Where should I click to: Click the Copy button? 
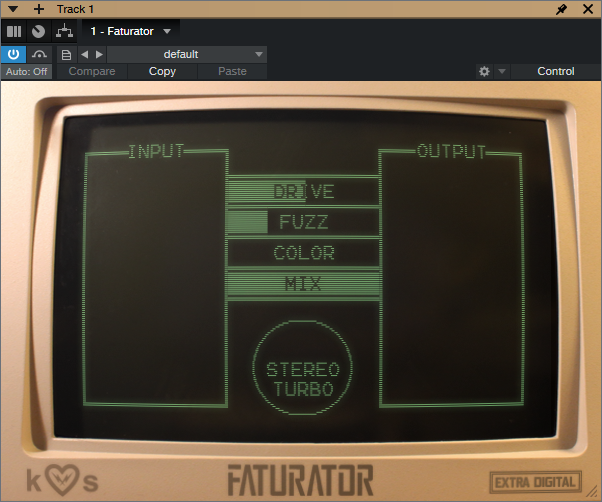162,71
